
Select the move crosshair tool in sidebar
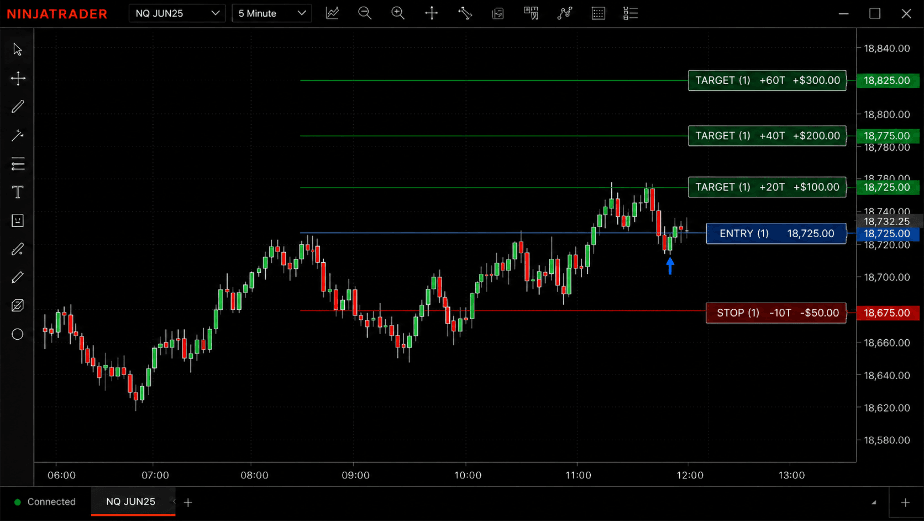(18, 78)
